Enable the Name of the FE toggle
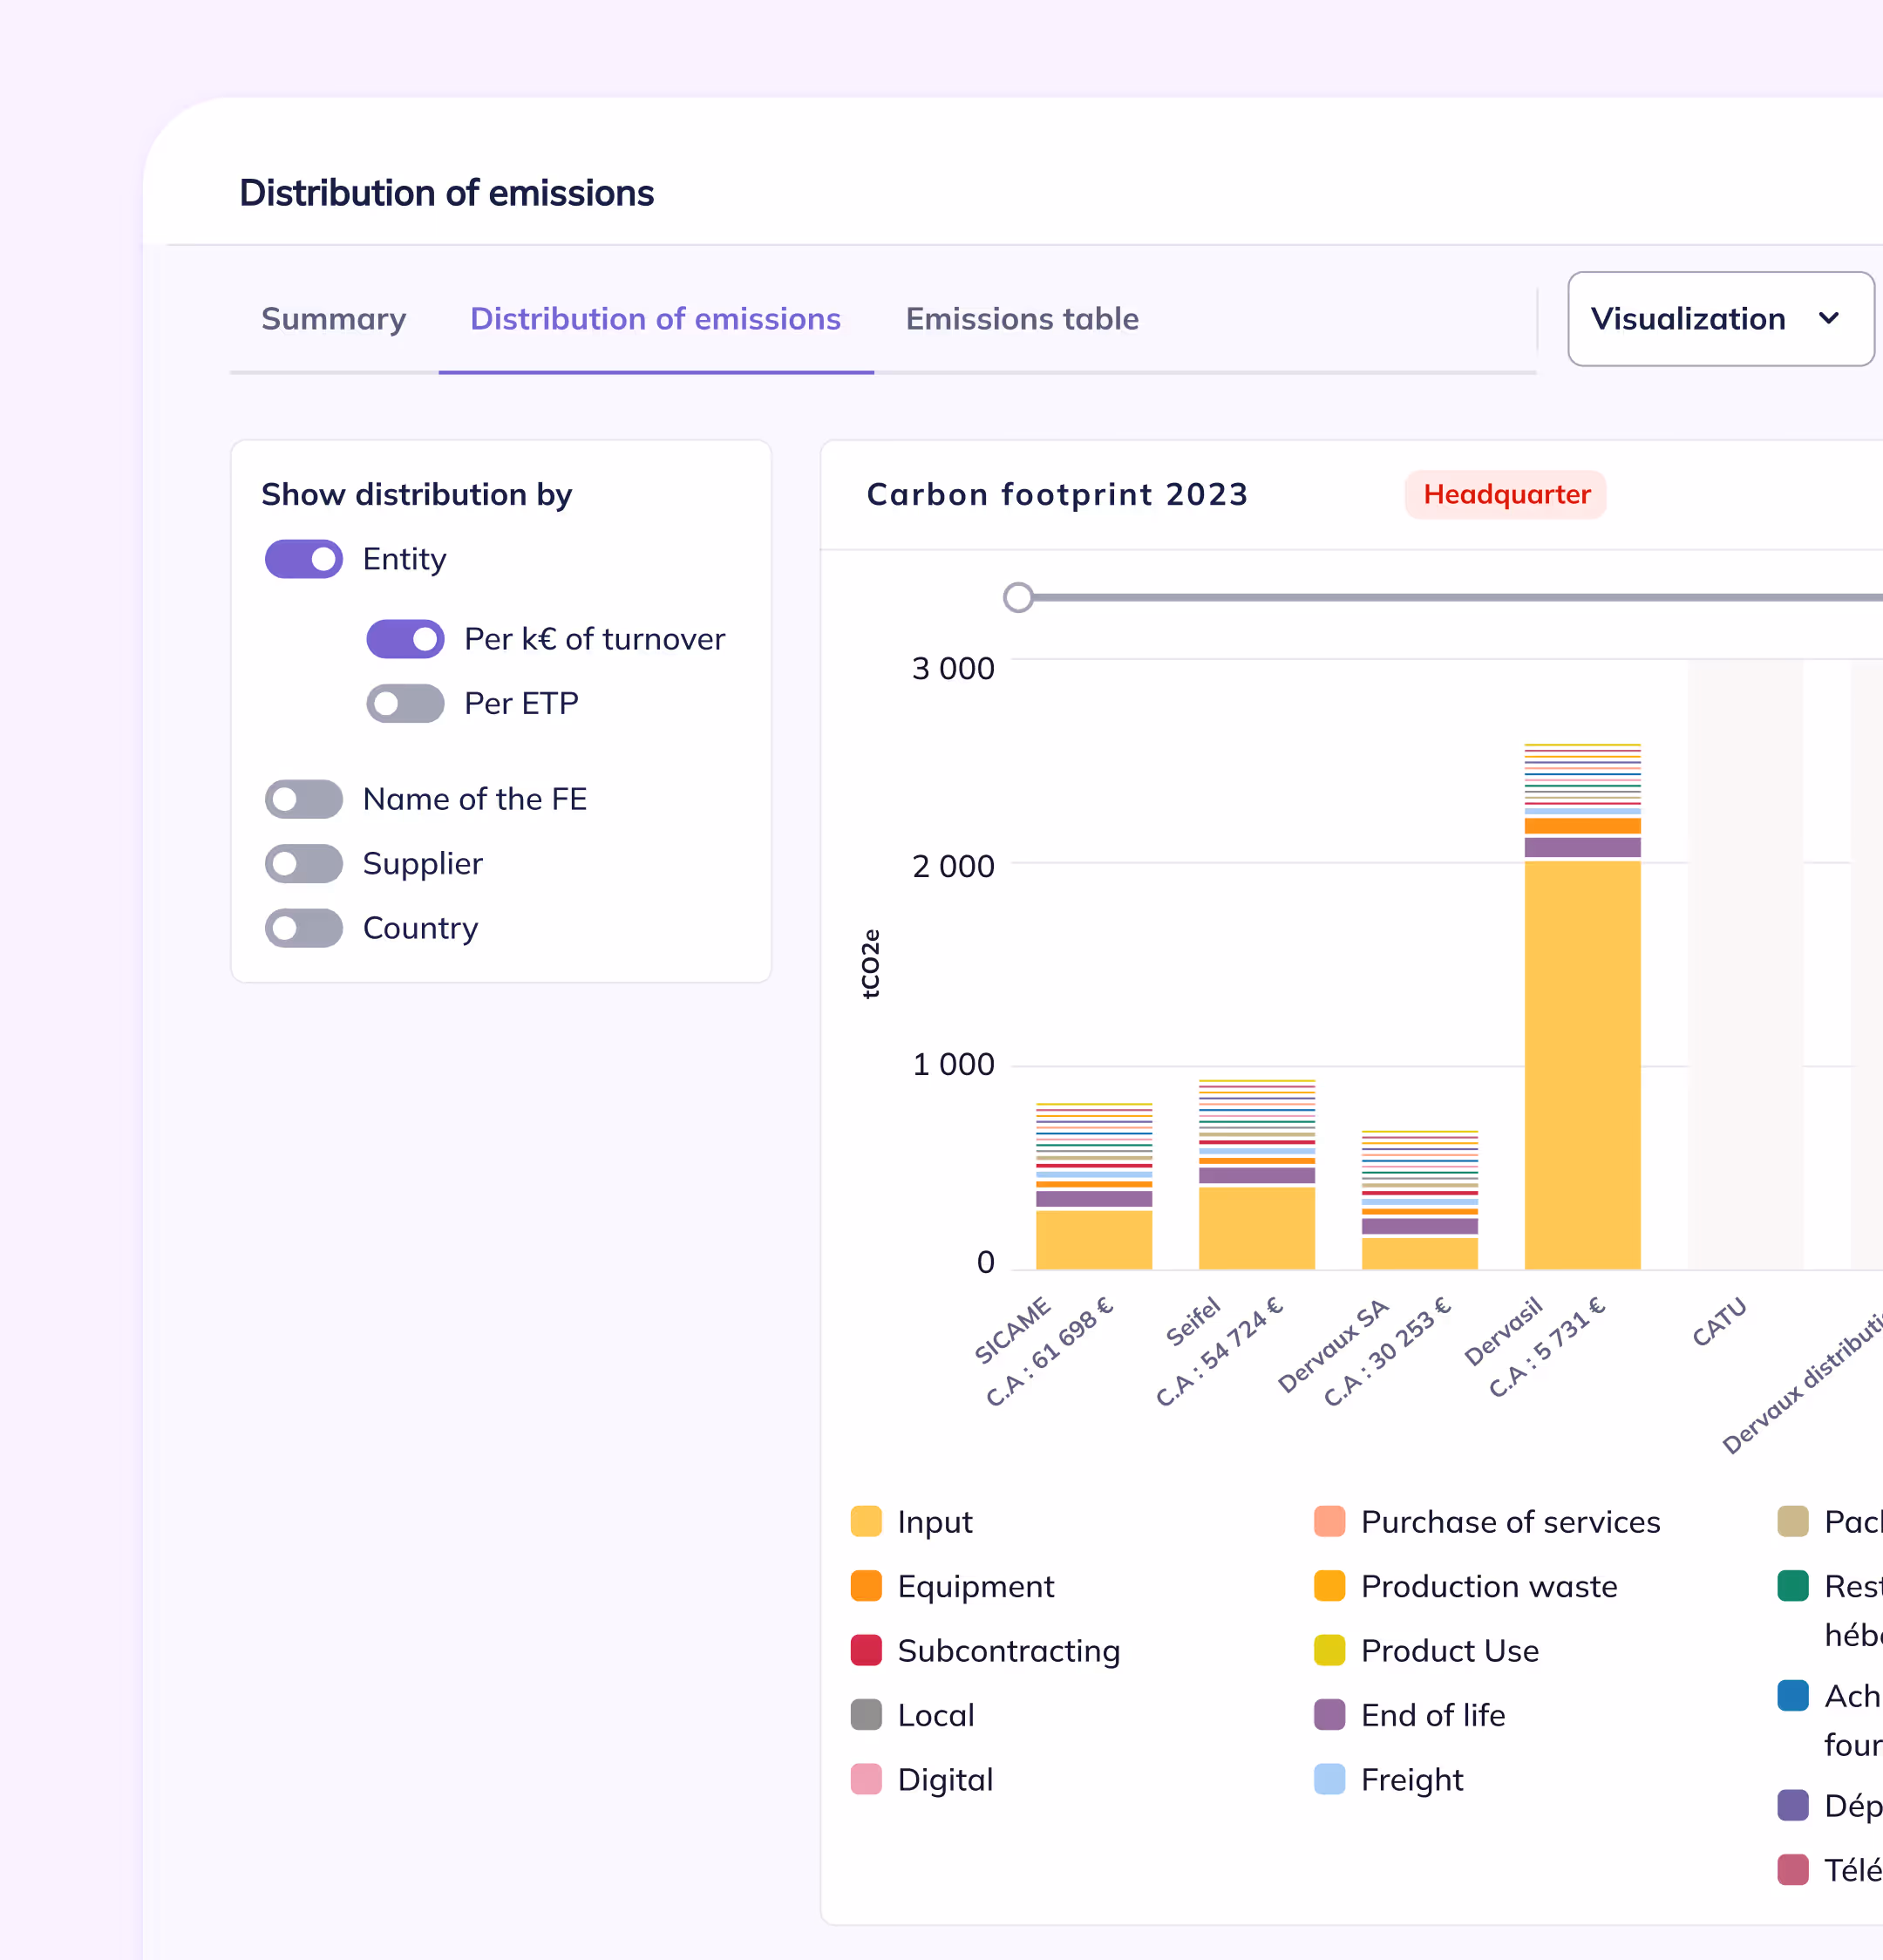 (x=304, y=799)
